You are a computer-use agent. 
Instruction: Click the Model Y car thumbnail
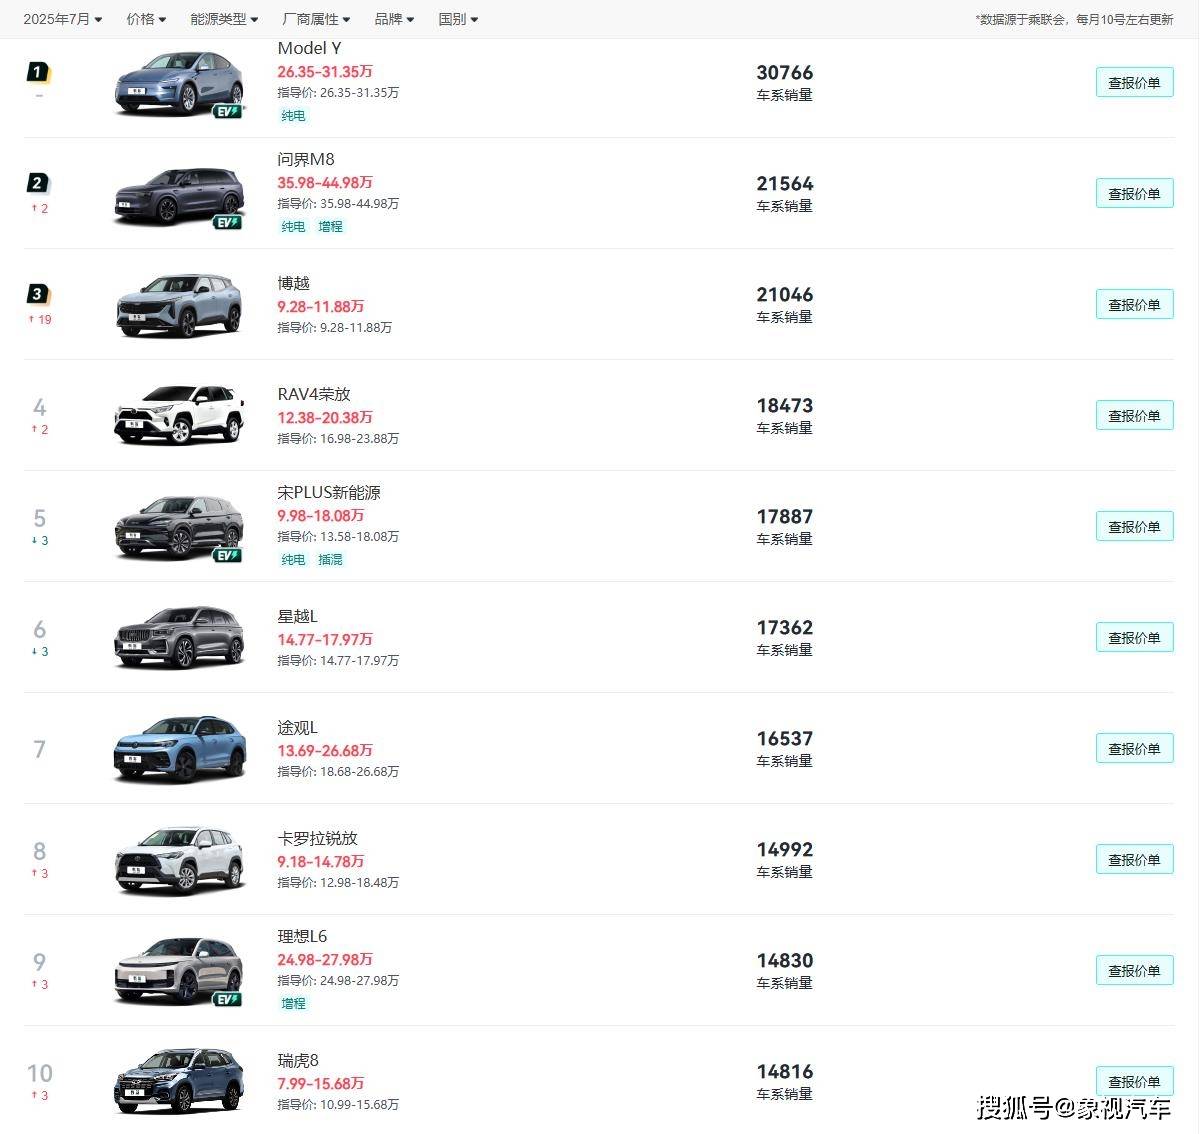point(178,83)
